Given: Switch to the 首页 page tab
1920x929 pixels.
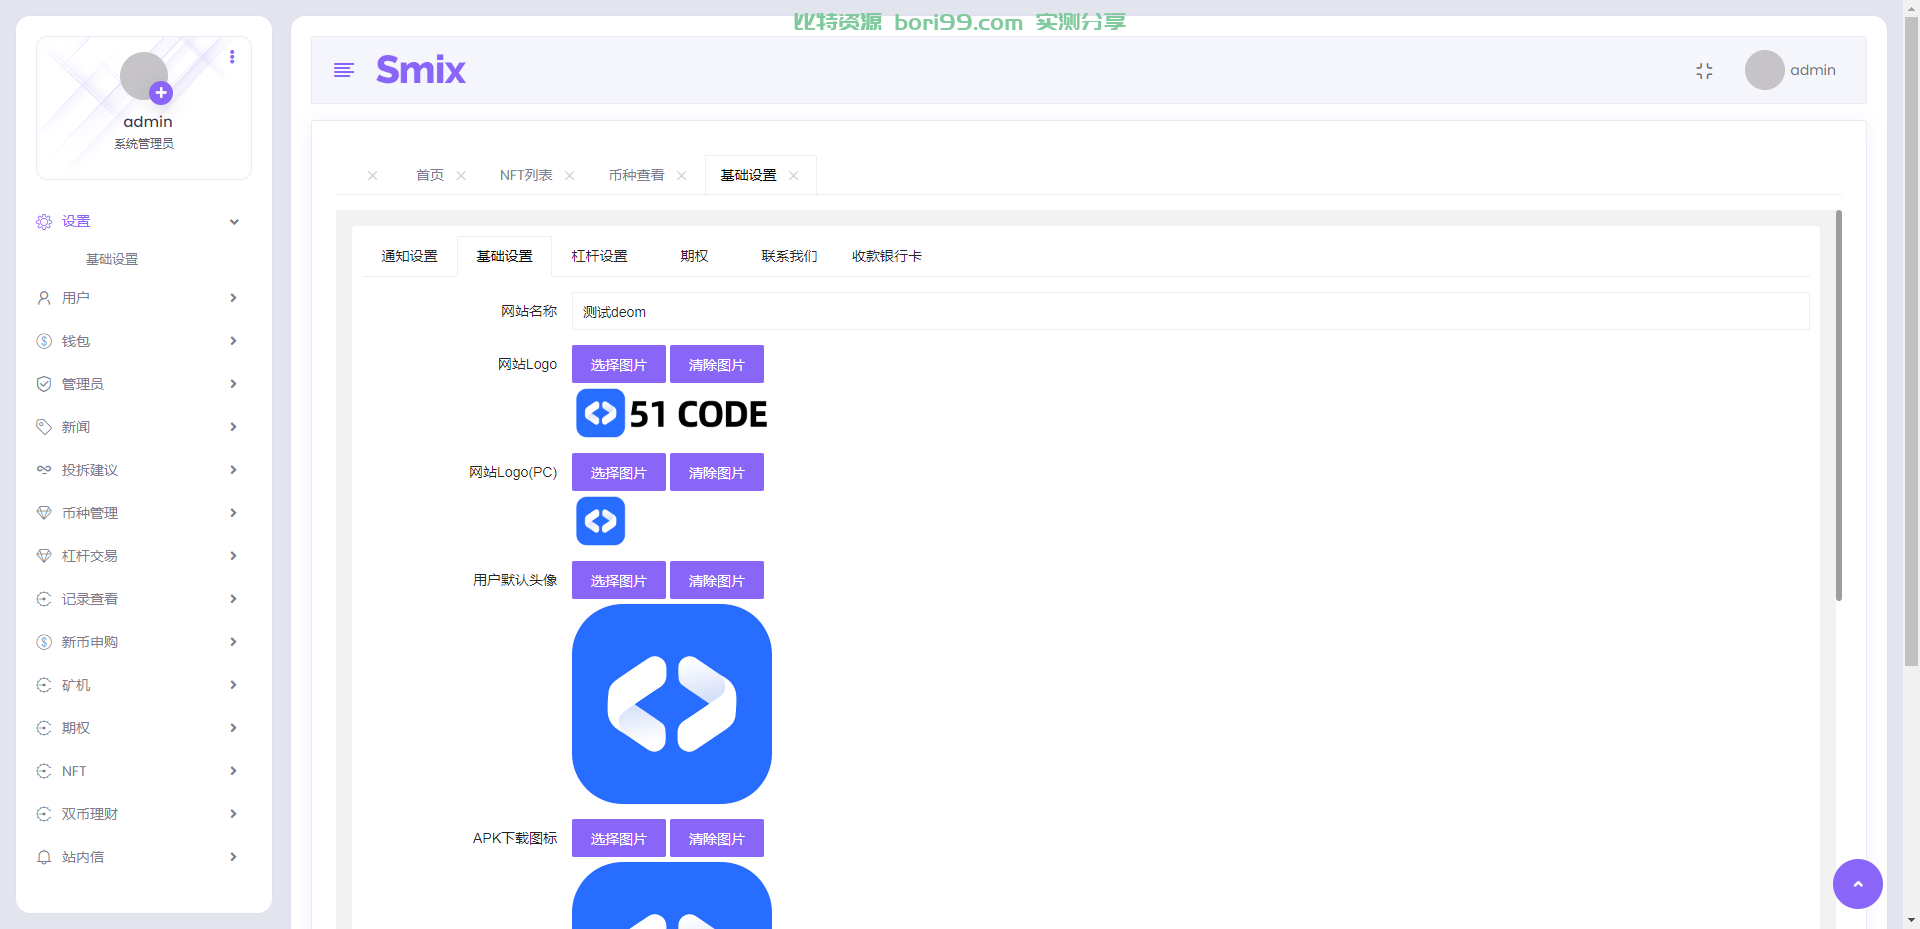Looking at the screenshot, I should [x=430, y=175].
